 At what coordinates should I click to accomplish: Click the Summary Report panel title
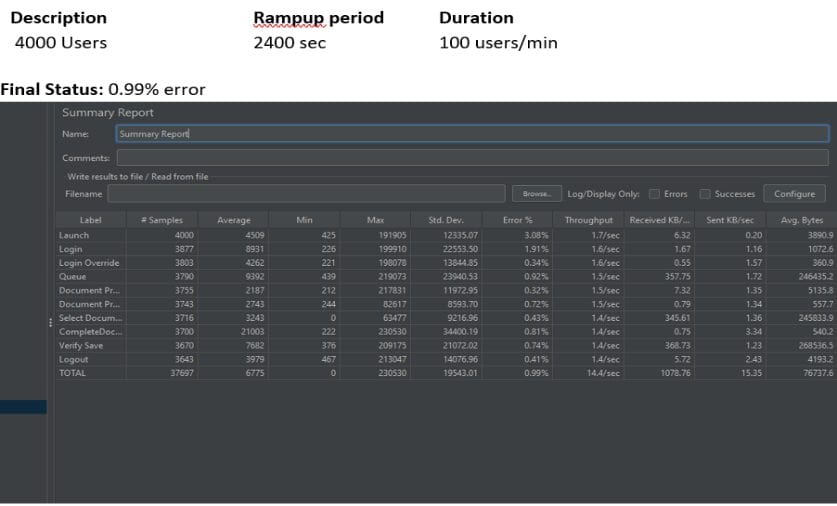coord(108,113)
